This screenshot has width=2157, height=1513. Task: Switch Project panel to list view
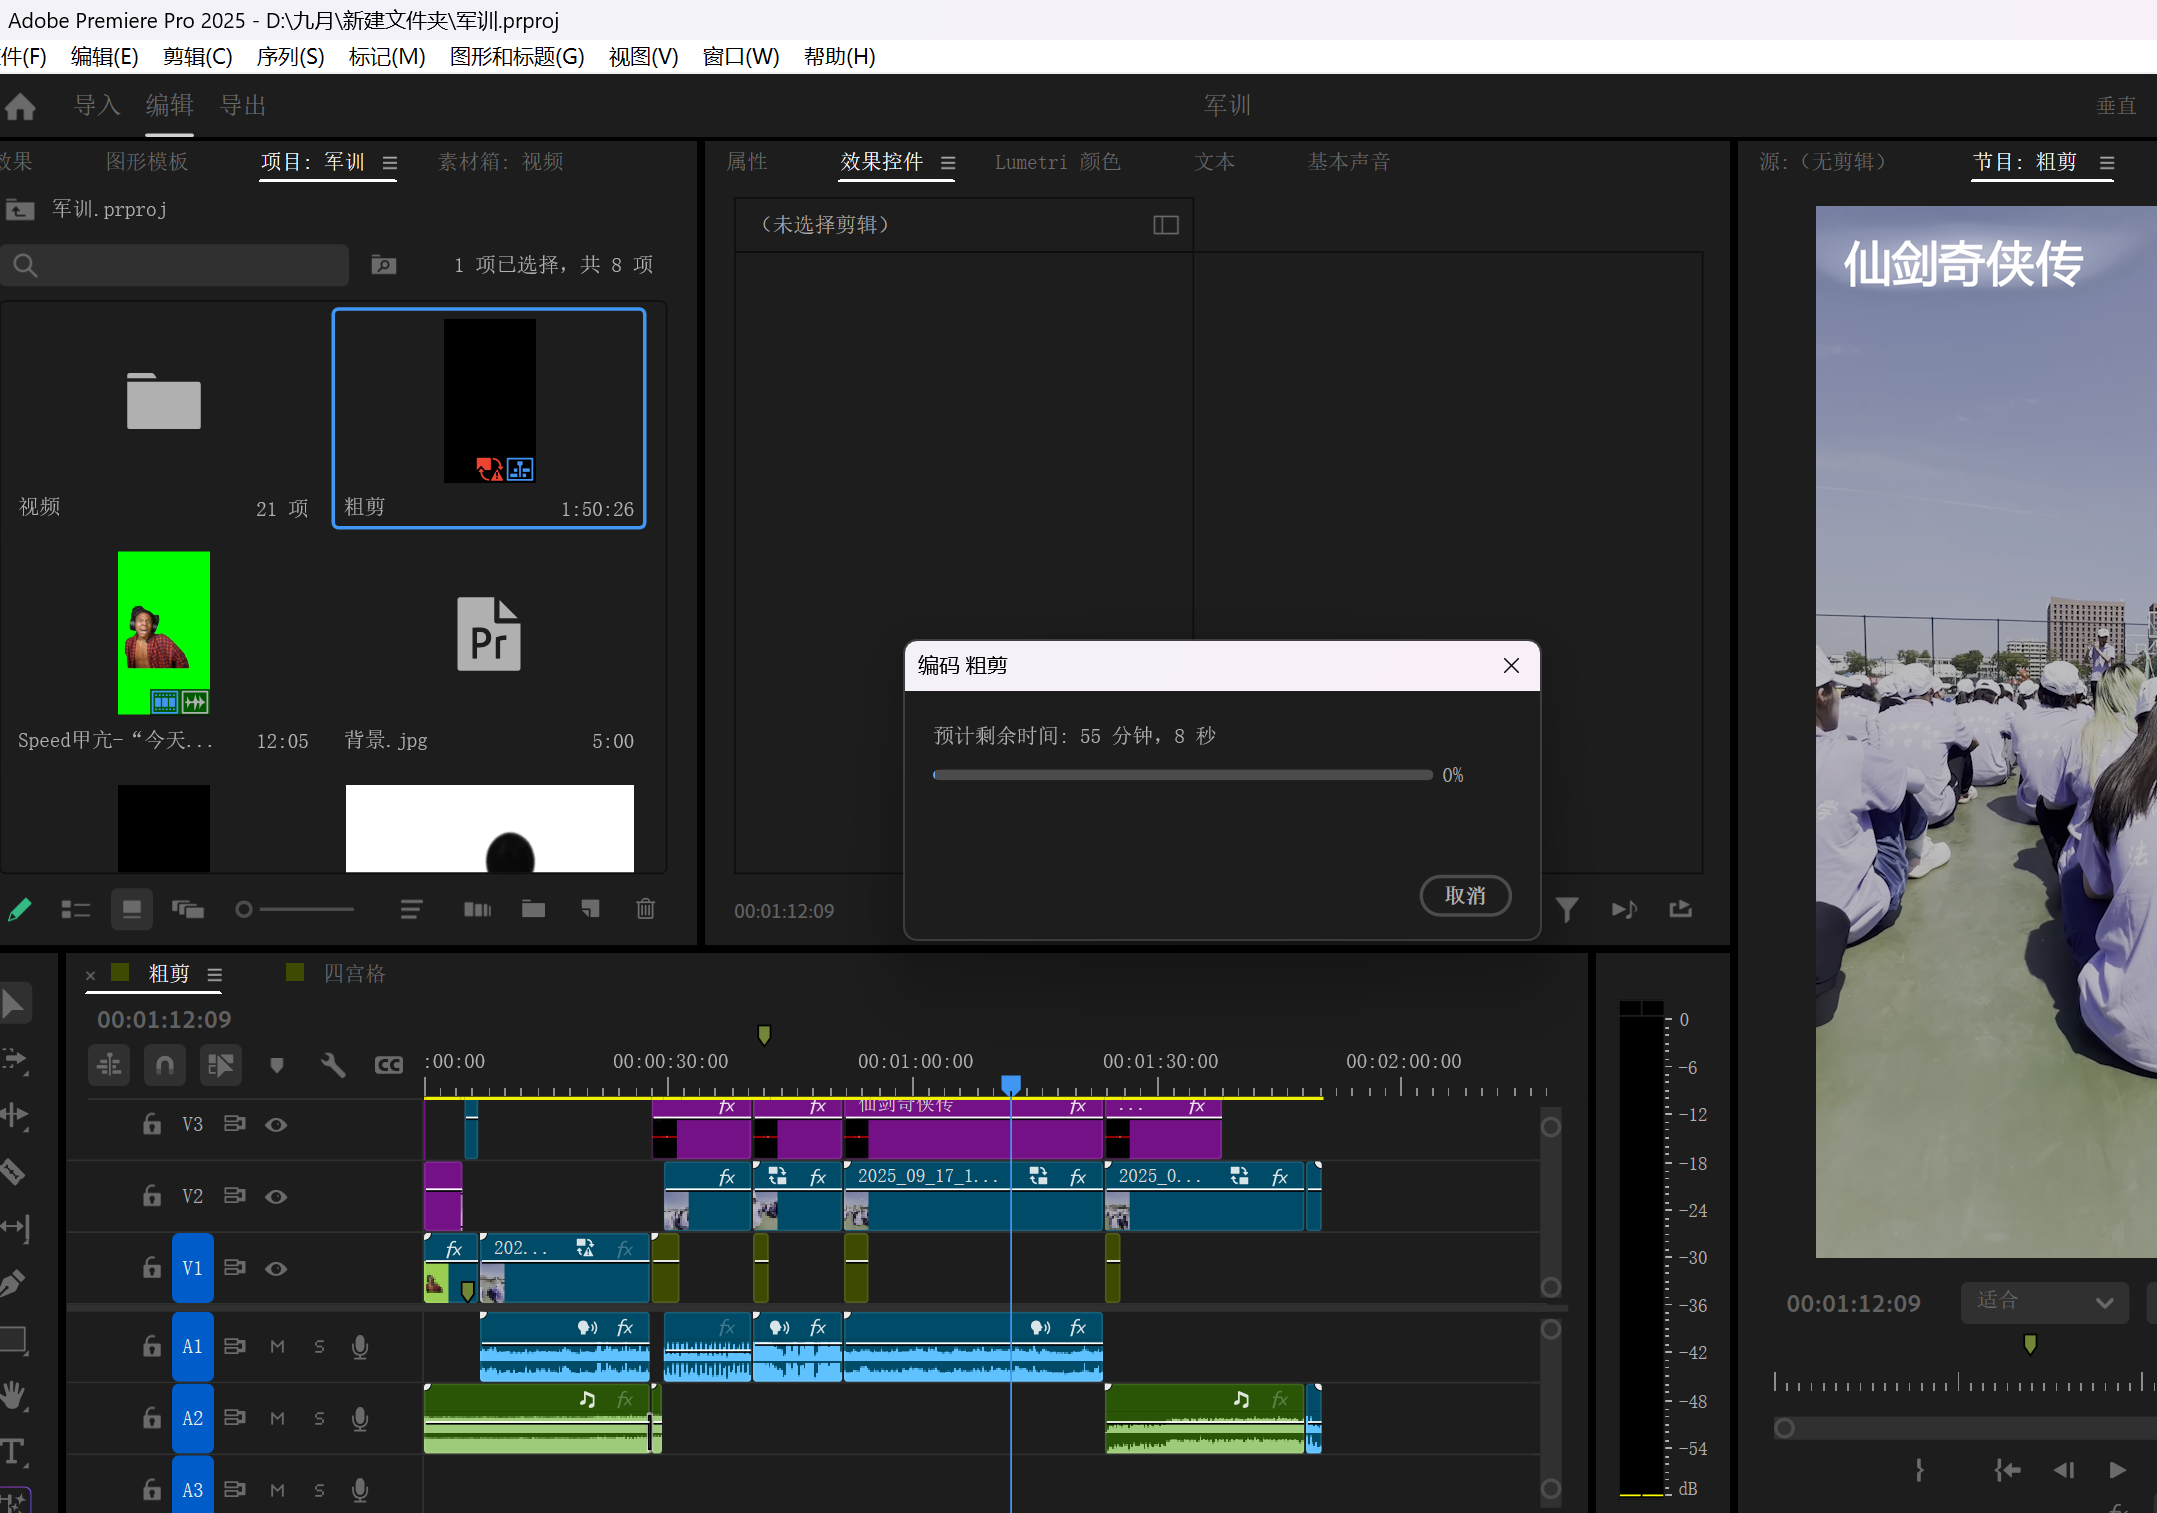(76, 909)
